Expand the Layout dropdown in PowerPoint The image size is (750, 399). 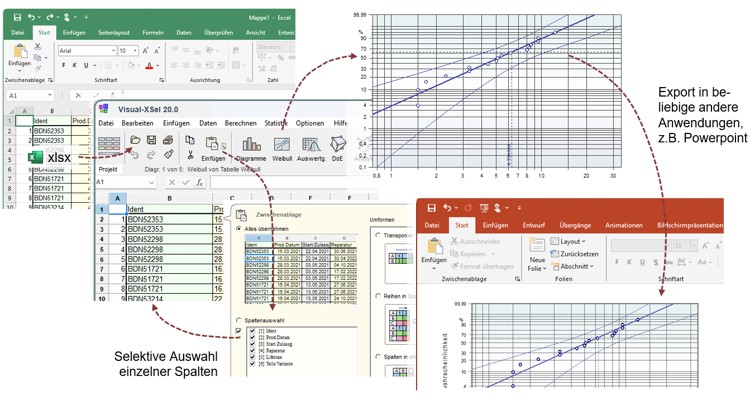click(568, 242)
